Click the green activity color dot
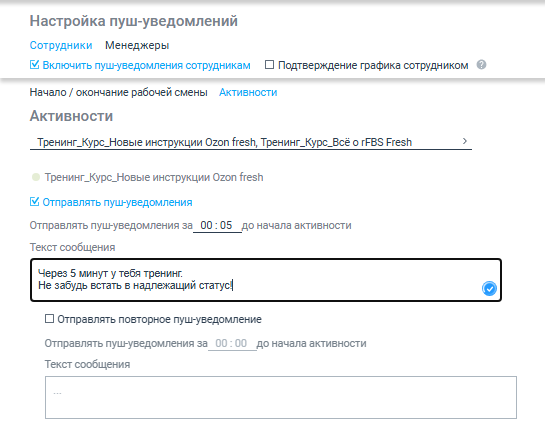The image size is (545, 435). pos(35,177)
